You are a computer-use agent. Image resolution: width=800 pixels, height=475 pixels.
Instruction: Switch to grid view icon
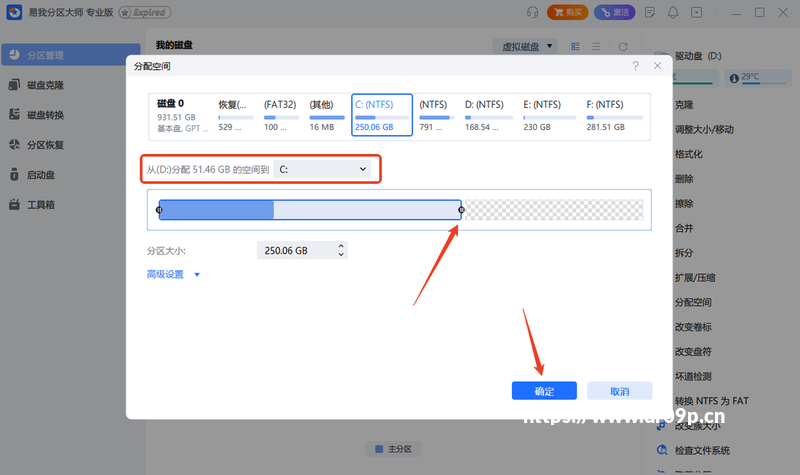[x=576, y=46]
